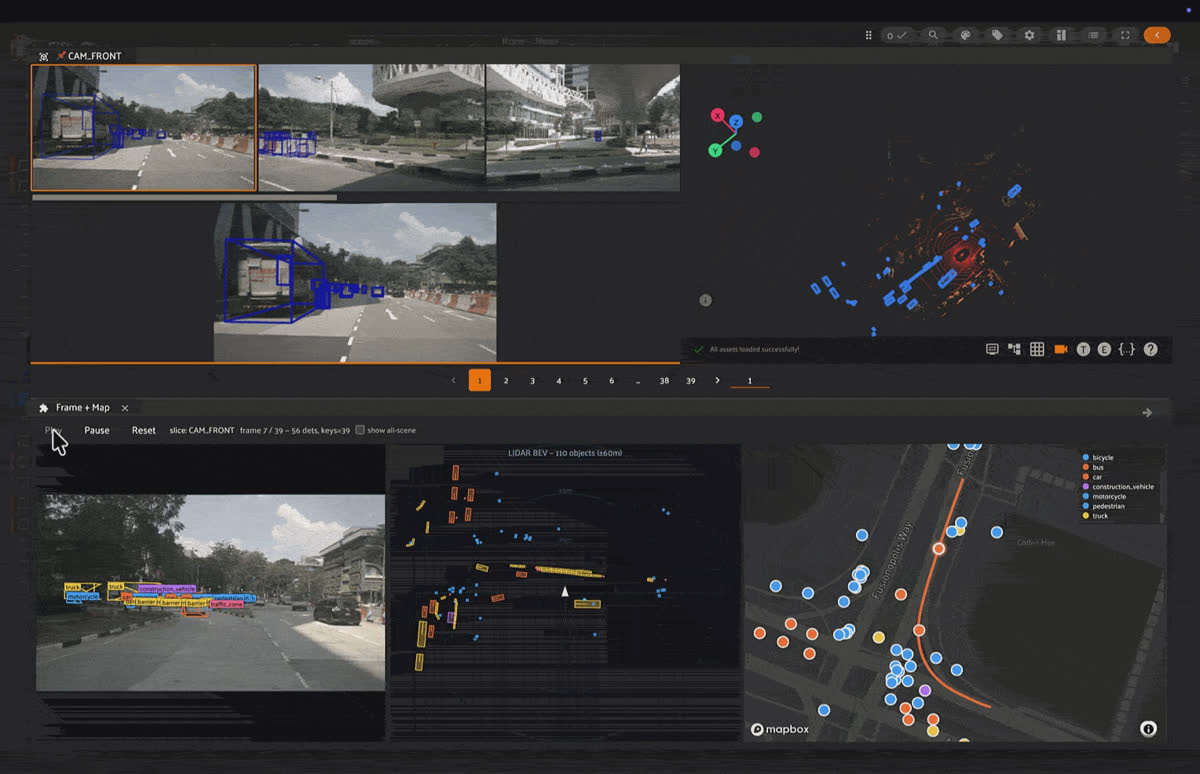The image size is (1200, 774).
Task: Click the red X axis gizmo
Action: 717,115
